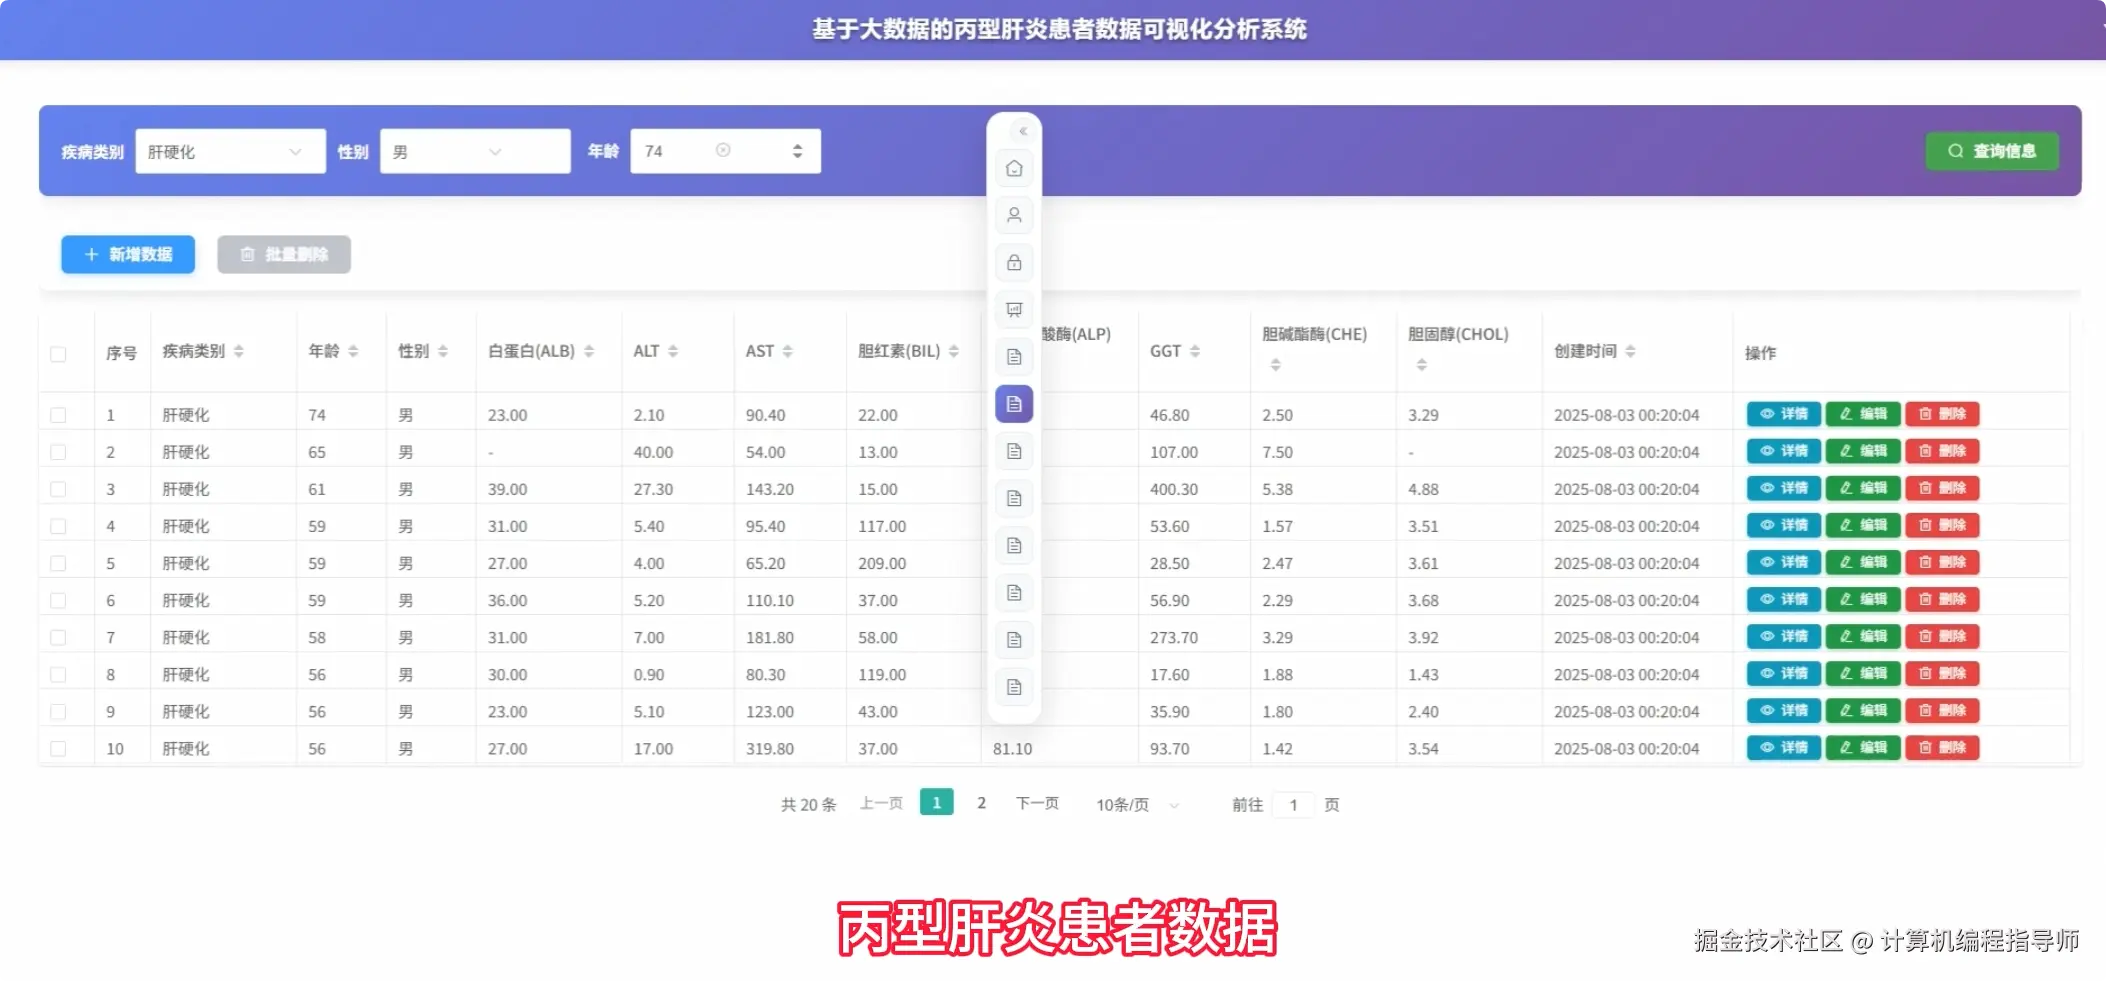The width and height of the screenshot is (2106, 981).
Task: Check the checkbox for row 9
Action: coord(58,711)
